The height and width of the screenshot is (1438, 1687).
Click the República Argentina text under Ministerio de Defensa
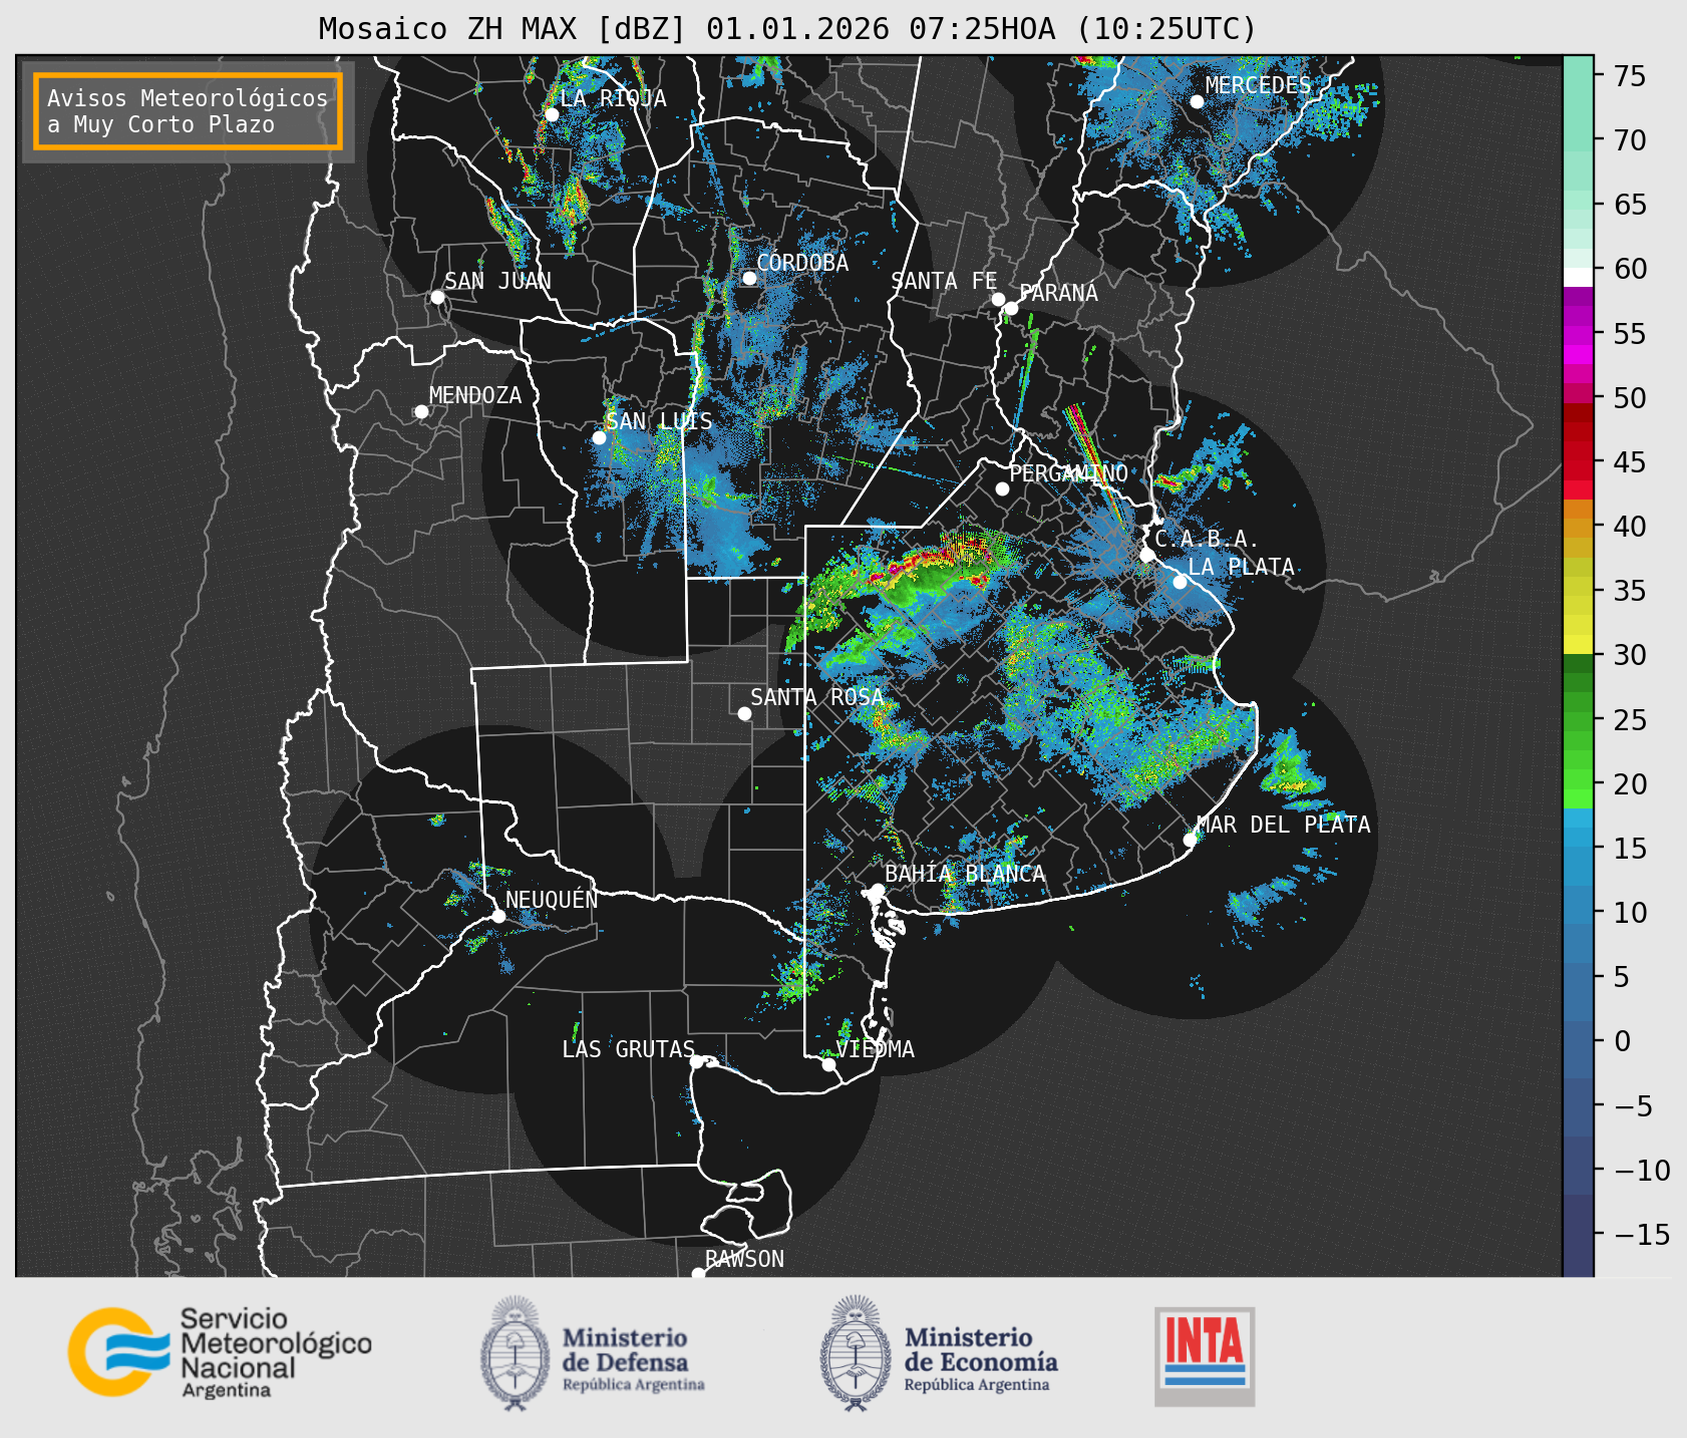pyautogui.click(x=633, y=1385)
